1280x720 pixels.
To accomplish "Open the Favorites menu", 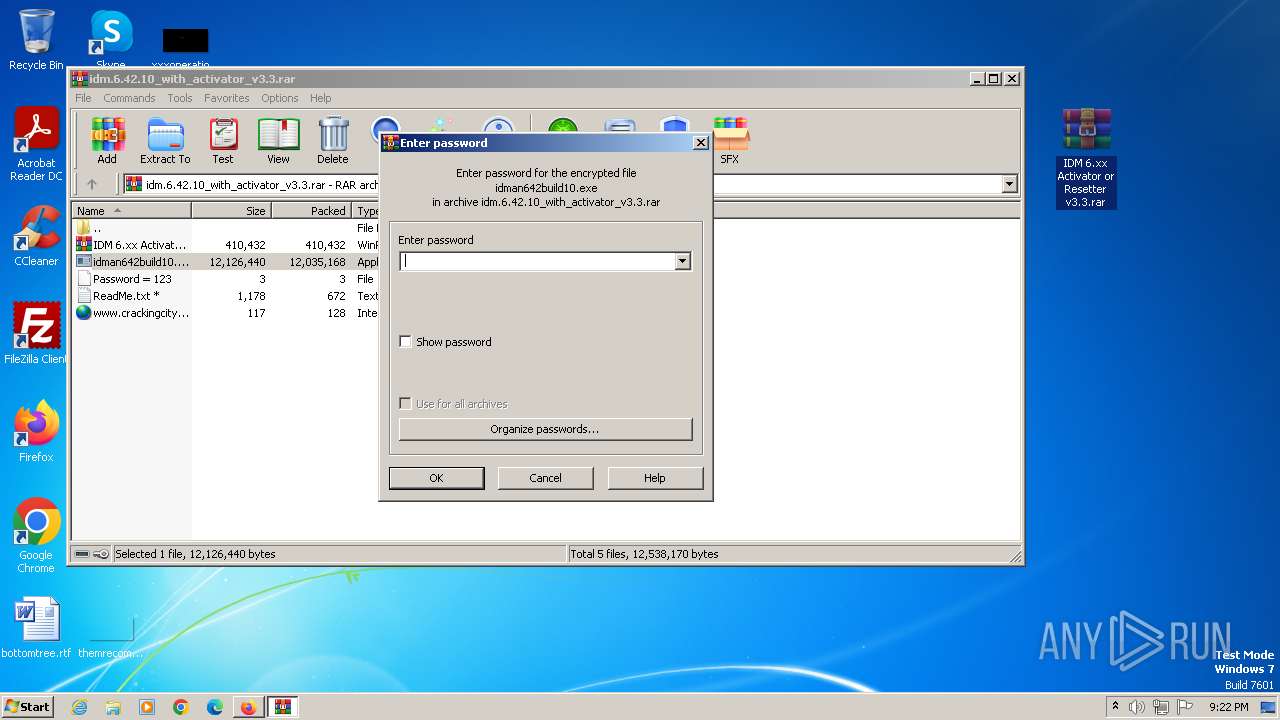I will pos(227,98).
